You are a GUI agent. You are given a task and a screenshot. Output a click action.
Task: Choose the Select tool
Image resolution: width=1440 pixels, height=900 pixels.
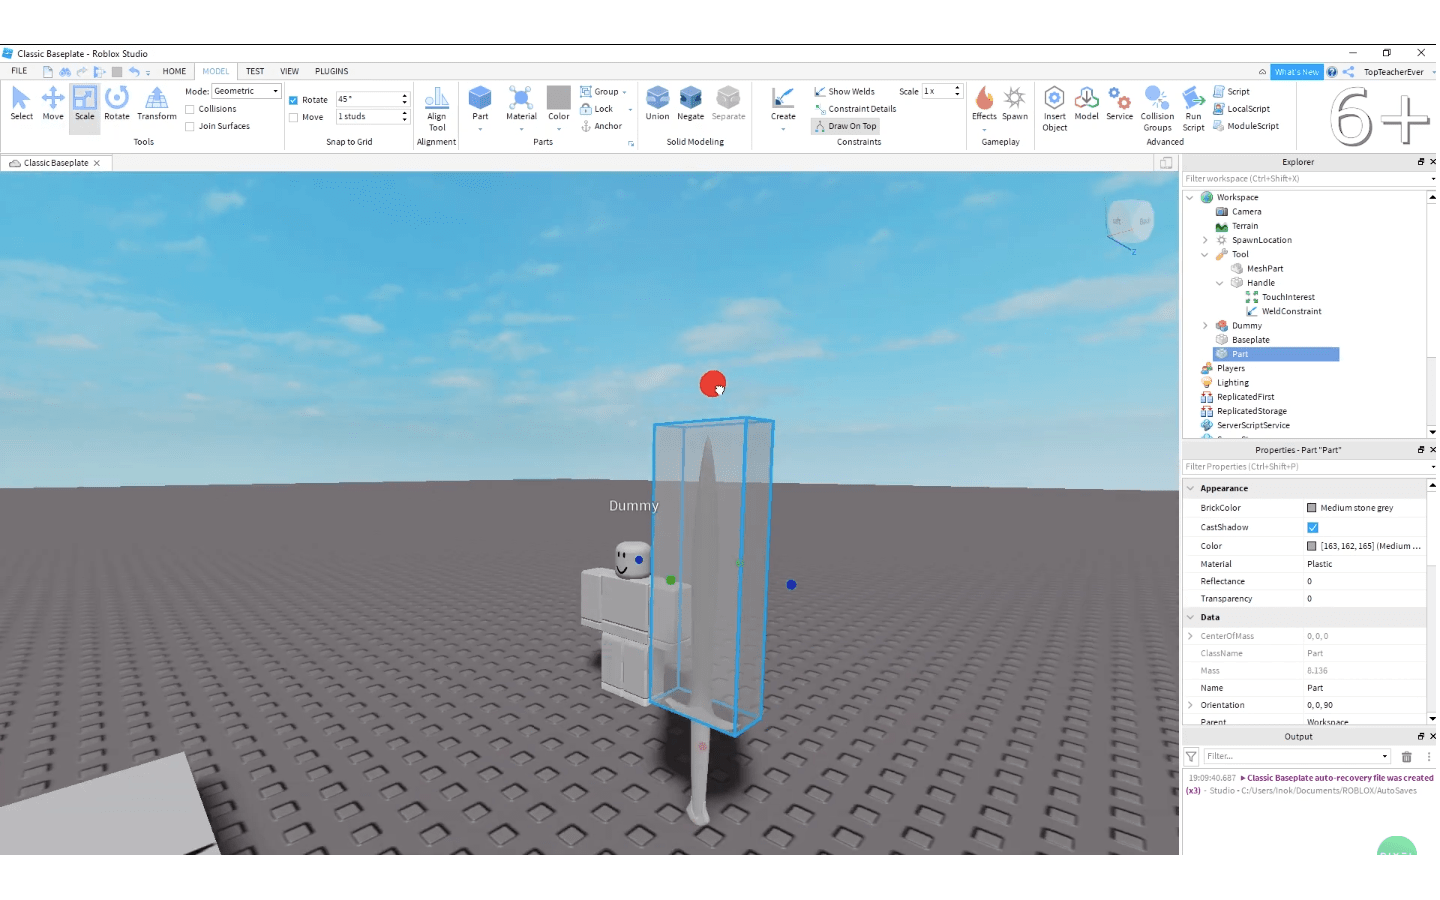coord(21,104)
